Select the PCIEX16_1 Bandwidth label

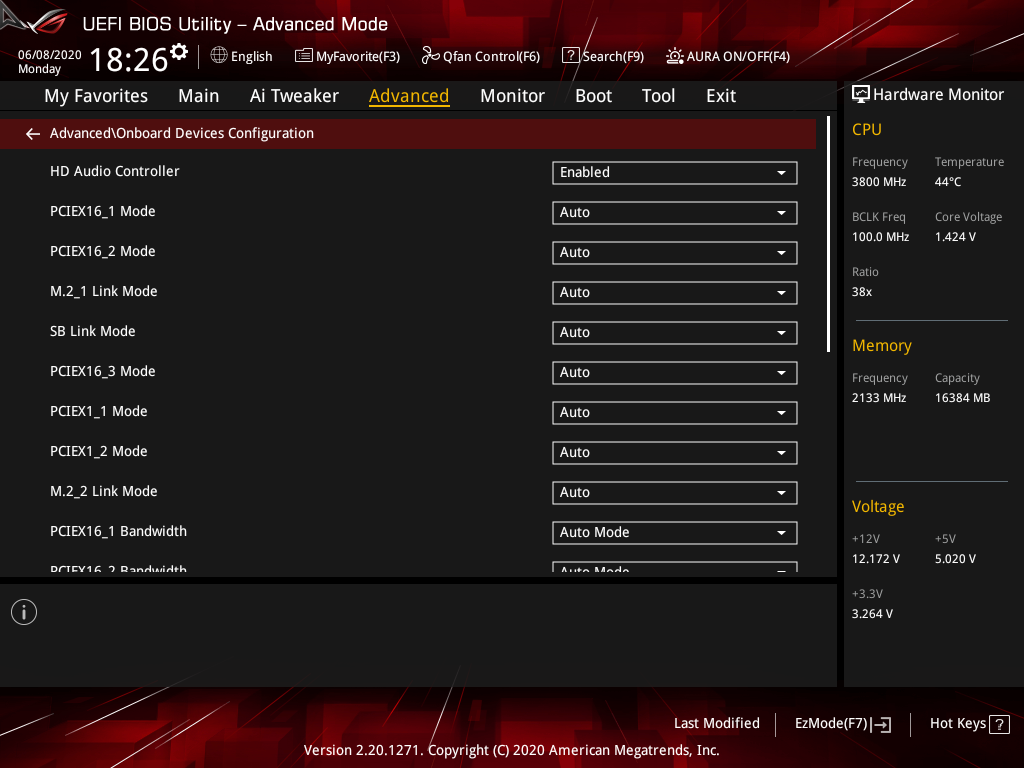click(118, 532)
